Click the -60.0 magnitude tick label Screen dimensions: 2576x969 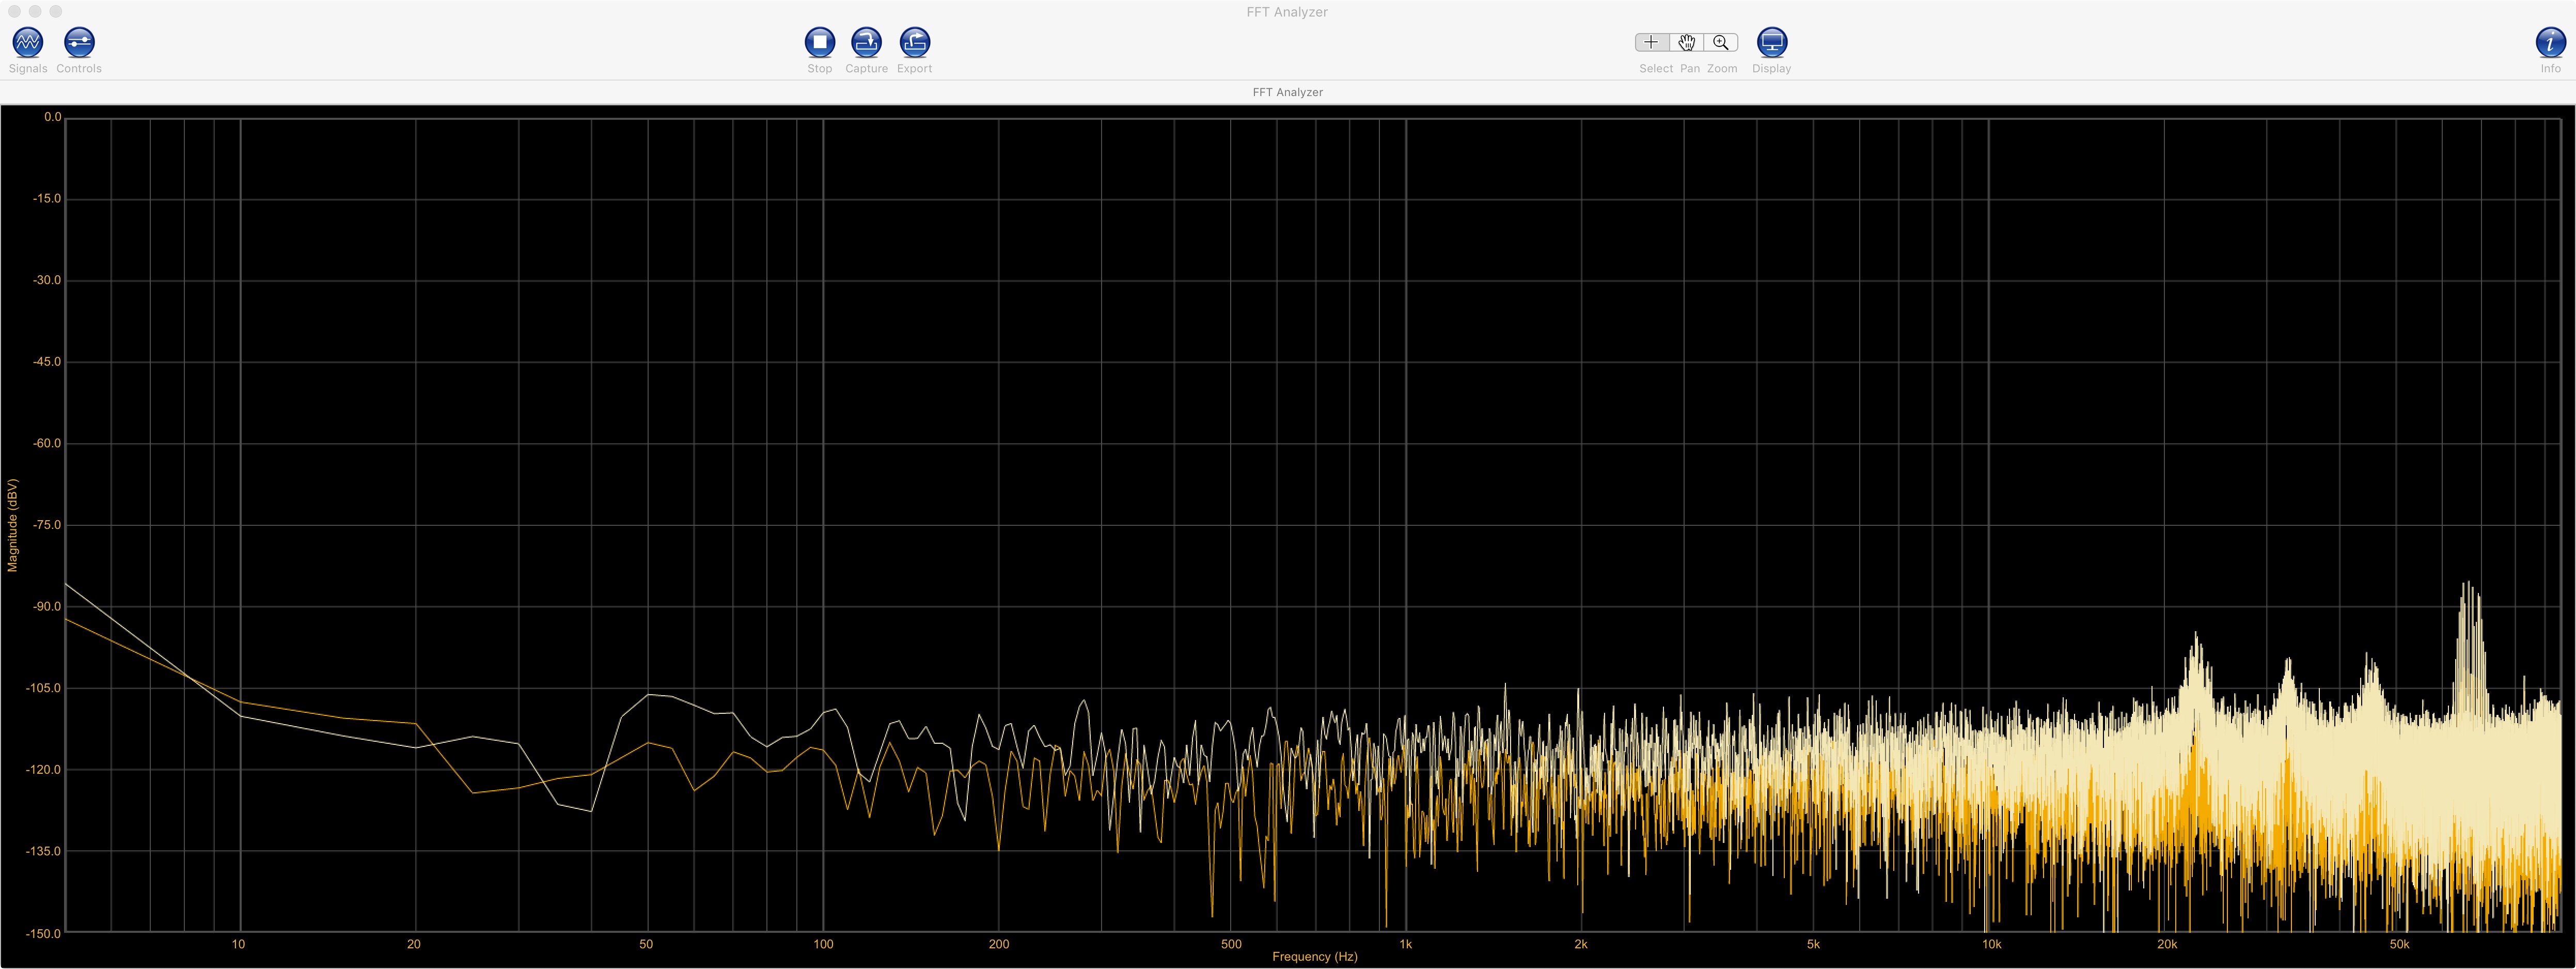(x=46, y=443)
